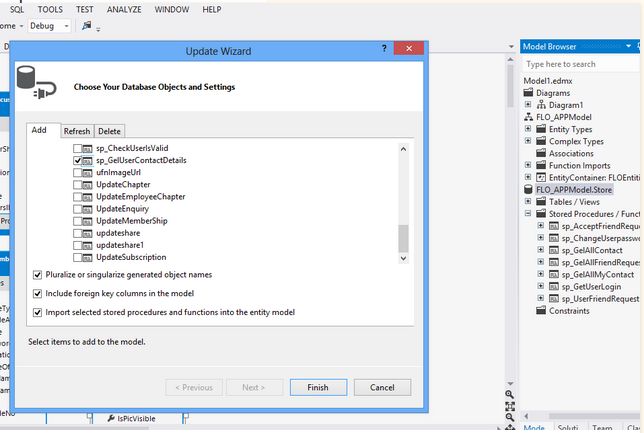
Task: Click the zoom out magnifier on designer
Action: 510,417
